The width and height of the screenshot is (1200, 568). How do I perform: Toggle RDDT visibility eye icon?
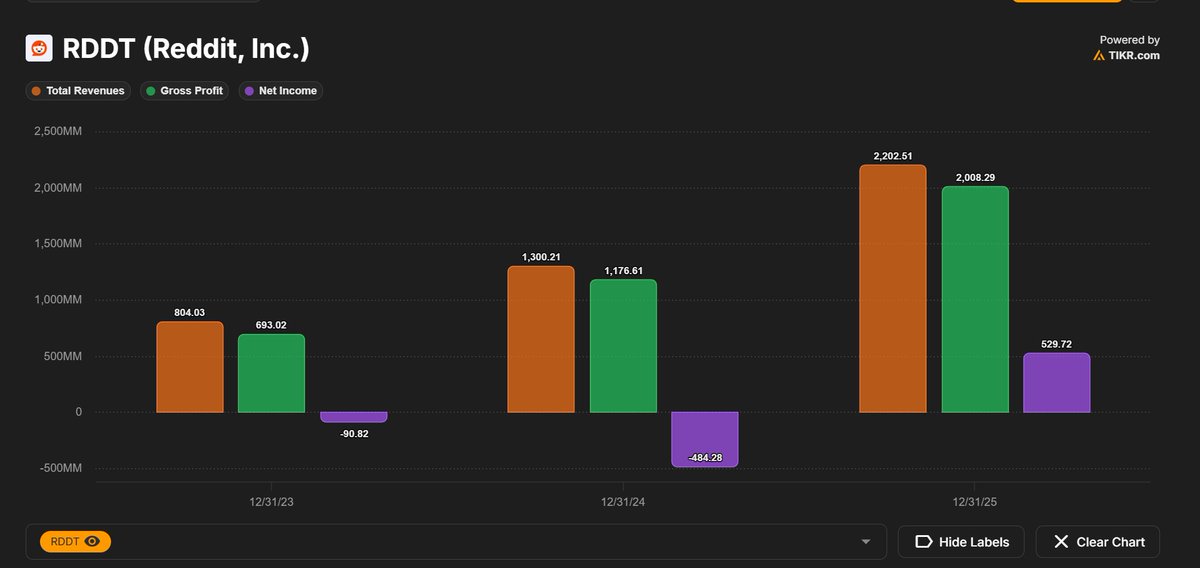tap(93, 541)
